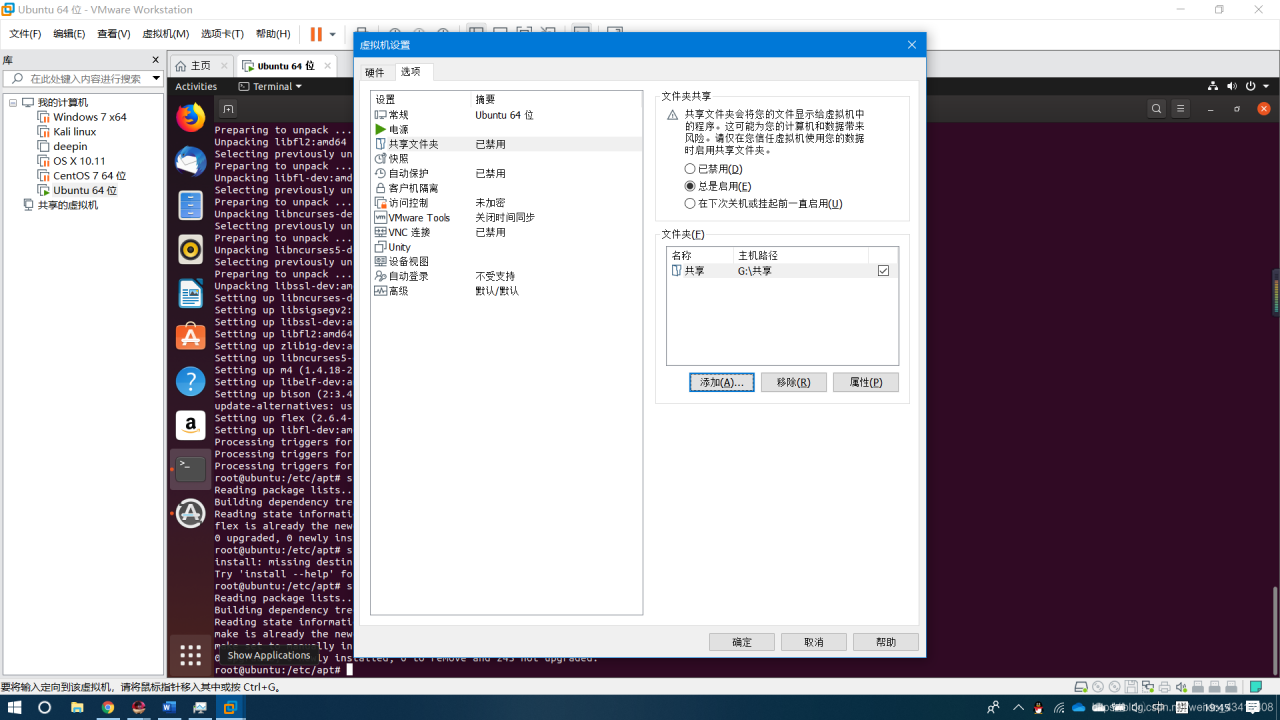Select Kali linux in the library
1280x720 pixels.
(74, 131)
